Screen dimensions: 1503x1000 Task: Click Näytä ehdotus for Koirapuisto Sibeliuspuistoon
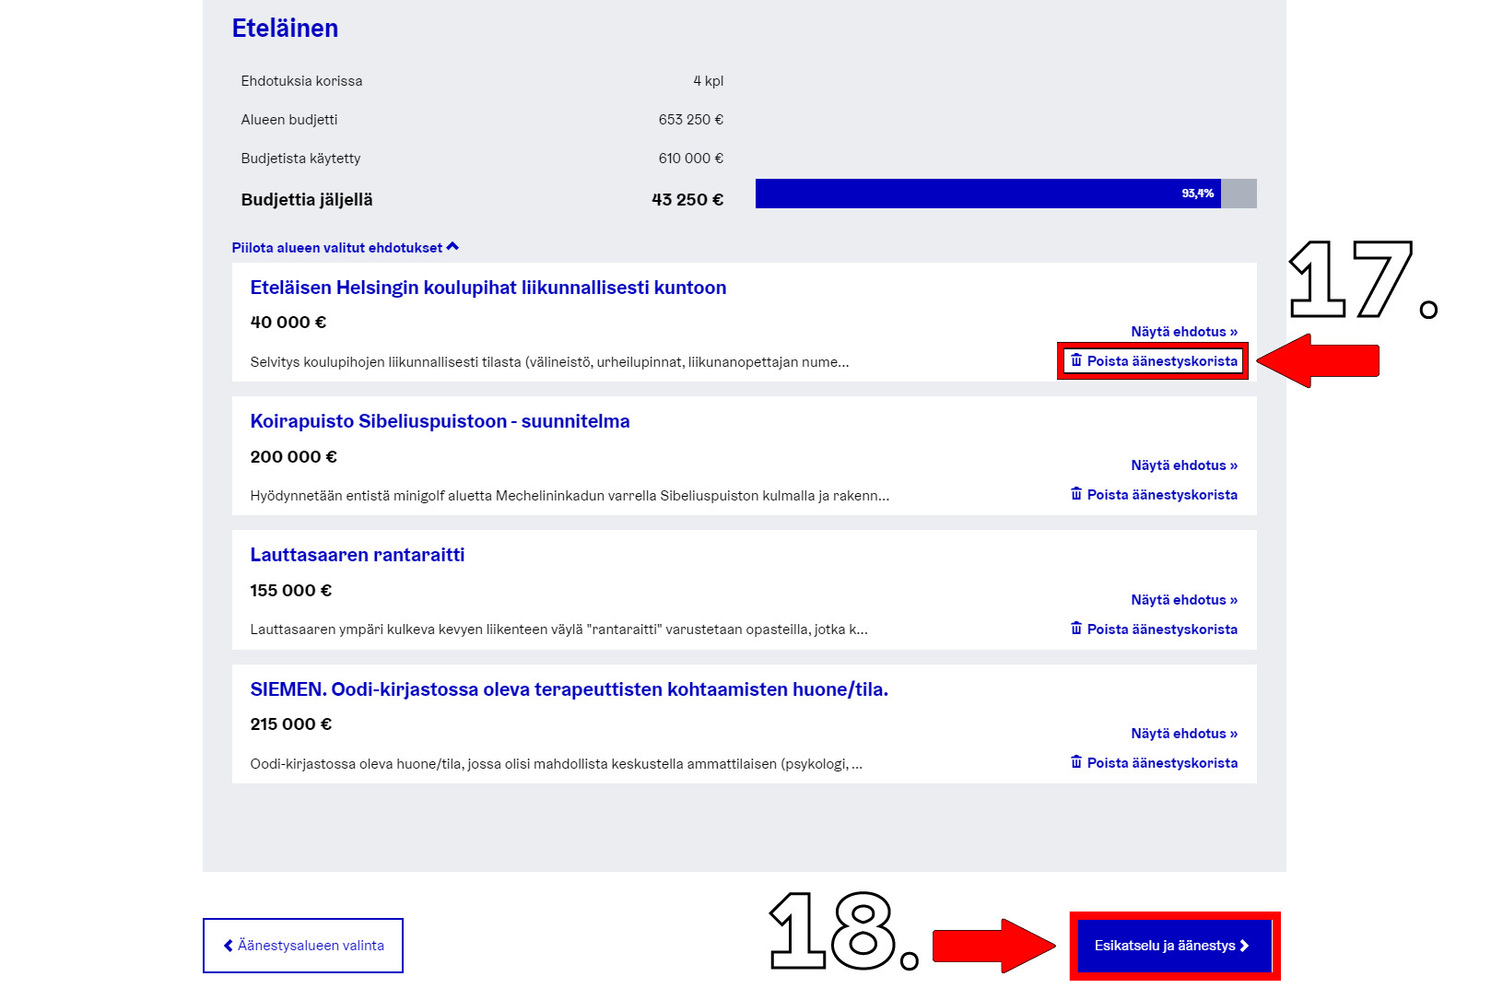coord(1184,466)
